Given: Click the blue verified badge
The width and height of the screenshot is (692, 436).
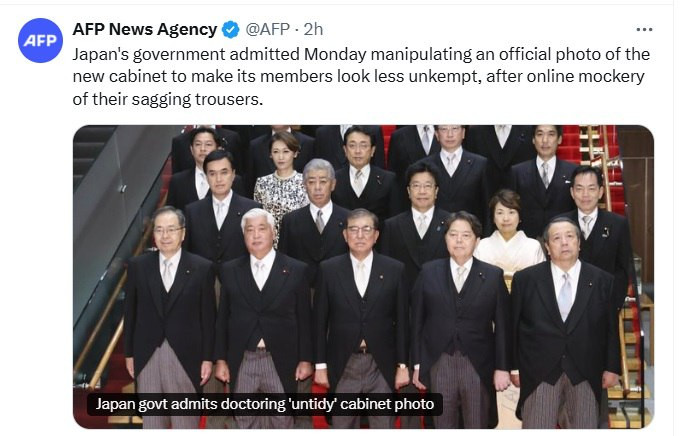Looking at the screenshot, I should pos(230,30).
